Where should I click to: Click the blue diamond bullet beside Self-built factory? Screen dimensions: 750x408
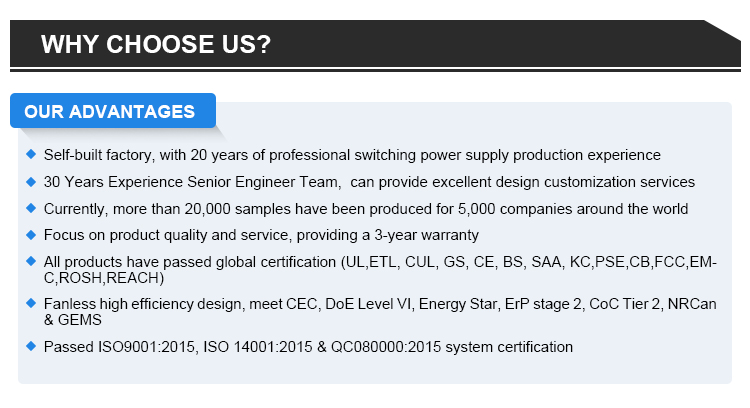31,154
